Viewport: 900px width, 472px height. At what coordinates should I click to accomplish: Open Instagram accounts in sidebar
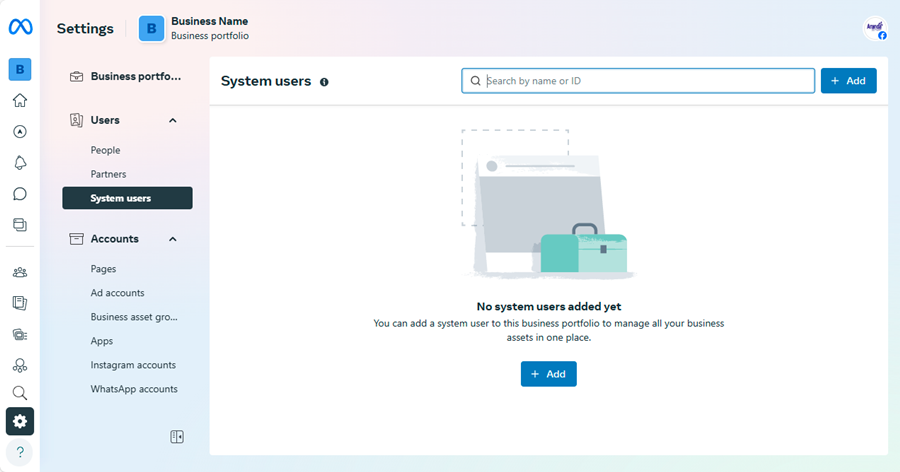pos(133,365)
